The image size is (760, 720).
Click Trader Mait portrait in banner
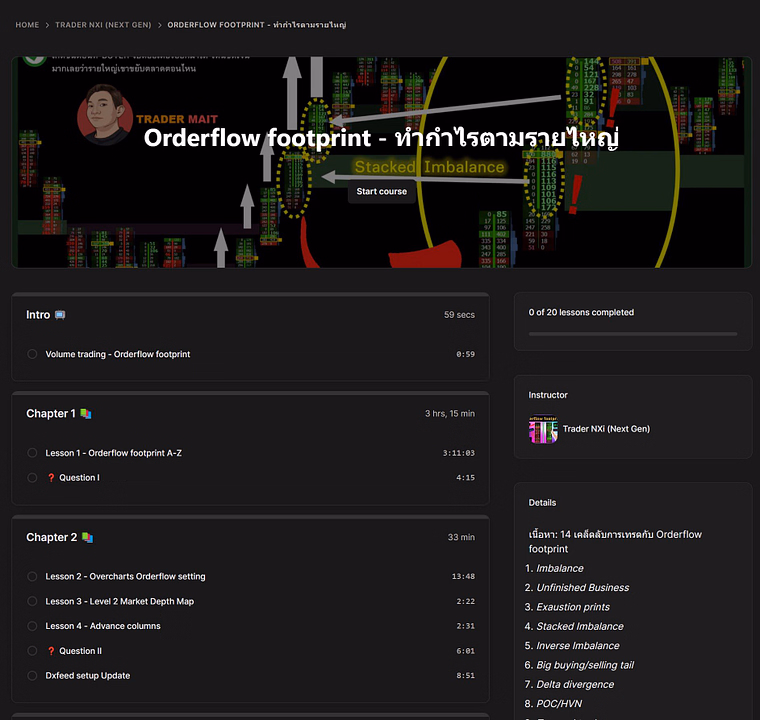tap(105, 114)
